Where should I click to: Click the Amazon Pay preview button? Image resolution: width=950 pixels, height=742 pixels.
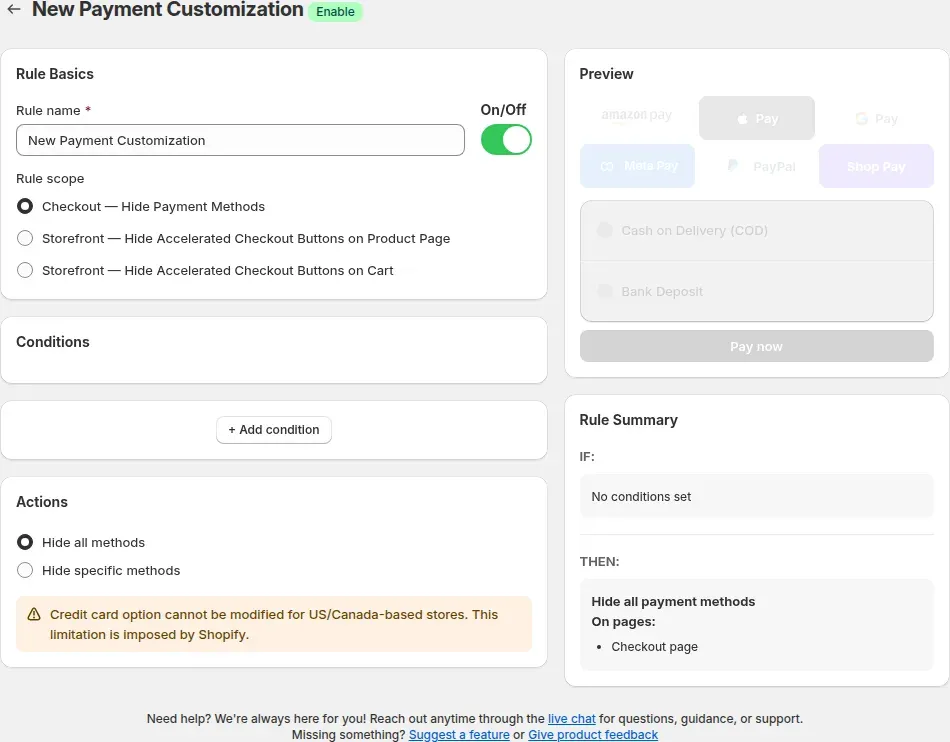(637, 118)
